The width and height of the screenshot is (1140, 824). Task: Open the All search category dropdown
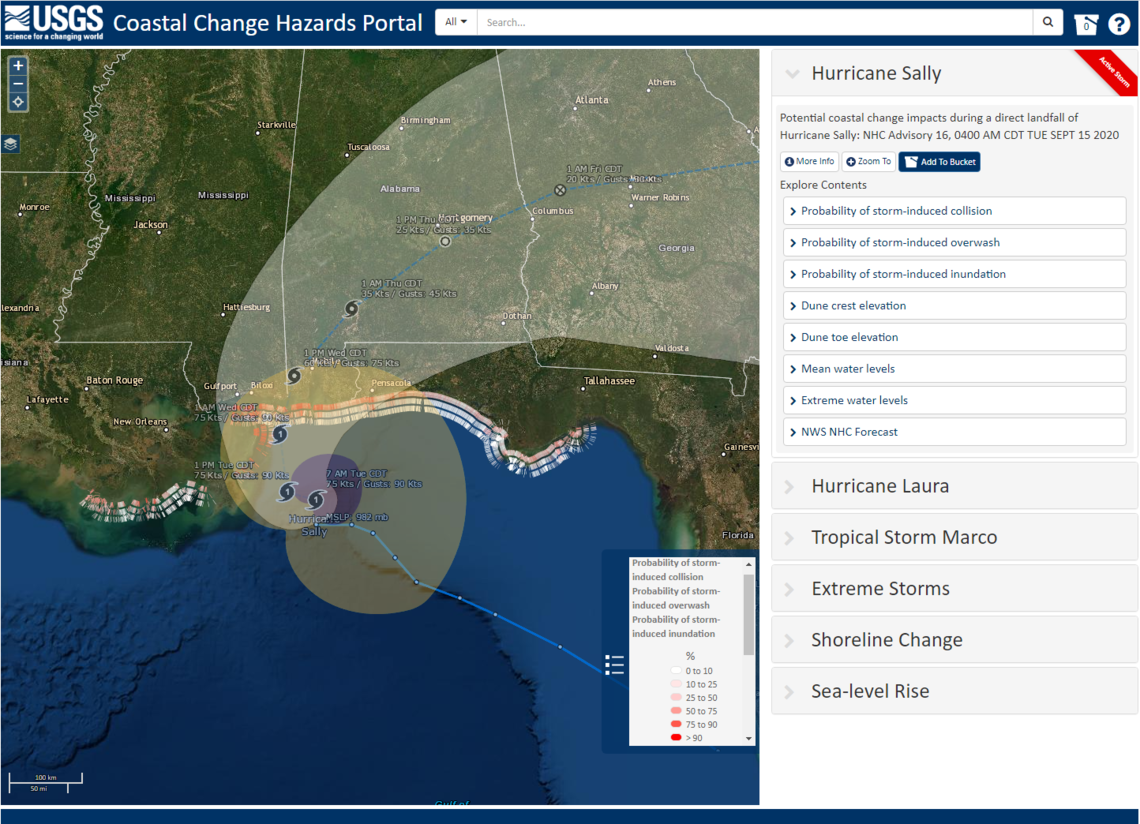[x=456, y=22]
